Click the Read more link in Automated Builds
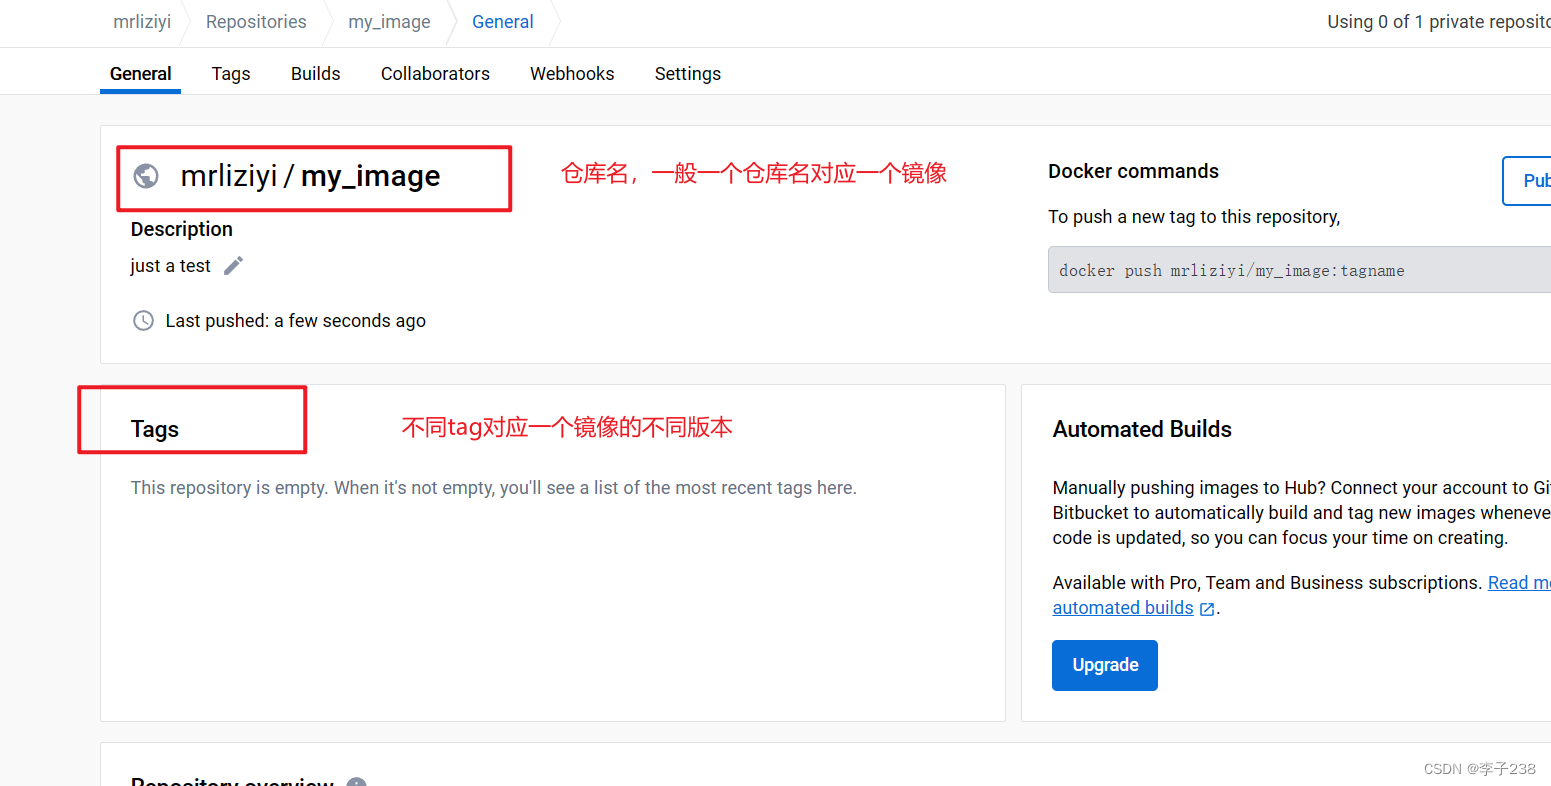The height and width of the screenshot is (786, 1551). pos(1519,583)
